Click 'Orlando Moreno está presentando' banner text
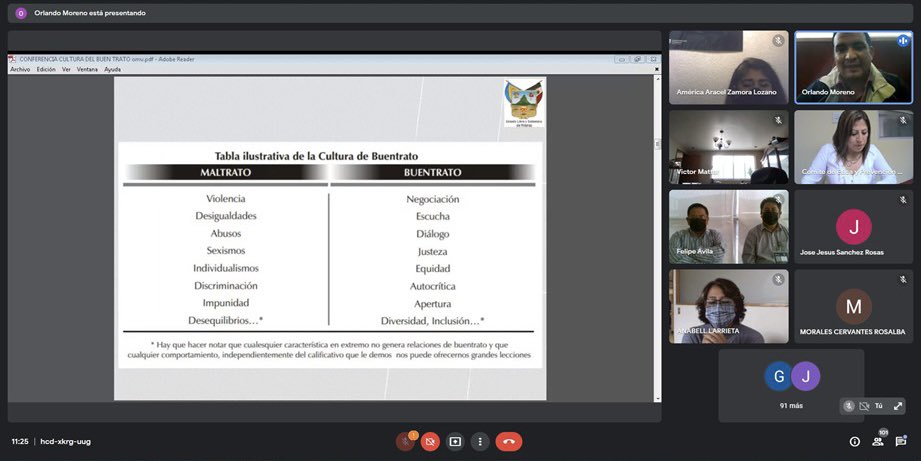Image resolution: width=921 pixels, height=461 pixels. 90,13
